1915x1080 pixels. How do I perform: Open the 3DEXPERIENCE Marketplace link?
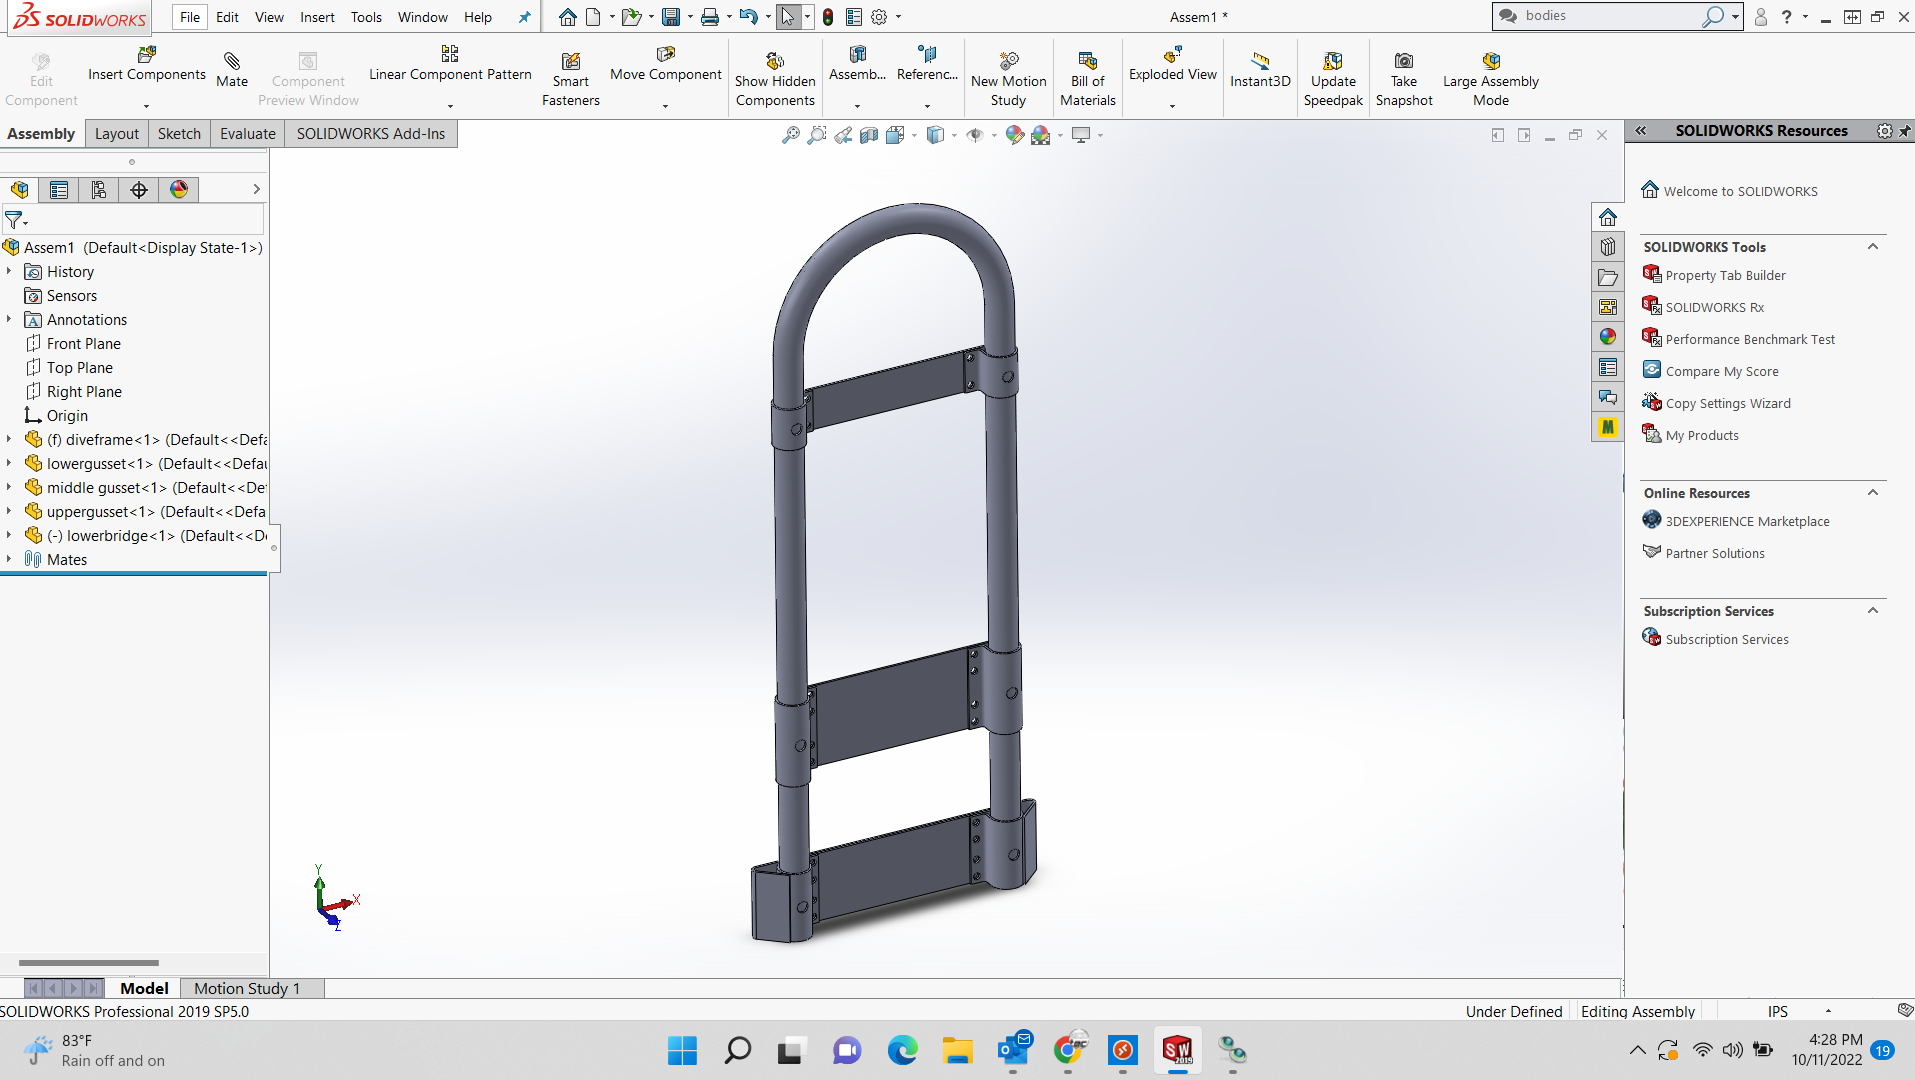pyautogui.click(x=1747, y=521)
